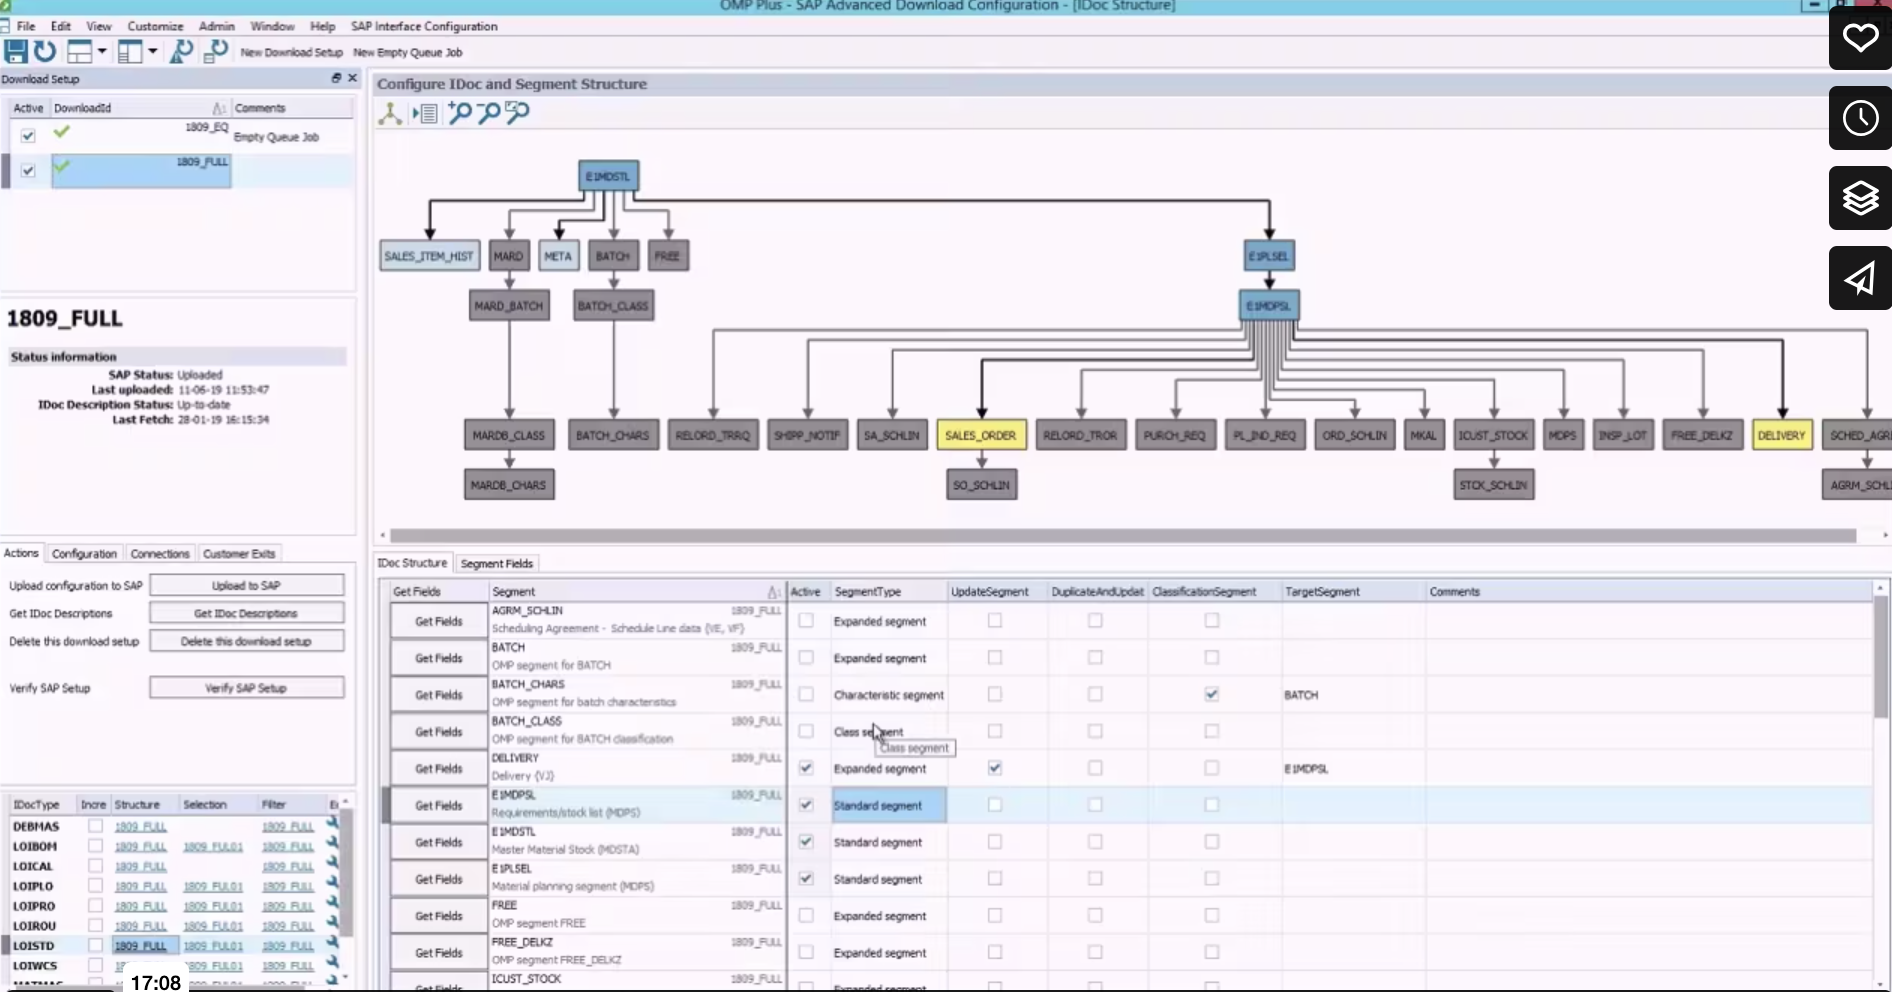1892x992 pixels.
Task: Toggle the Incre checkbox for the LOISTD row
Action: 95,945
